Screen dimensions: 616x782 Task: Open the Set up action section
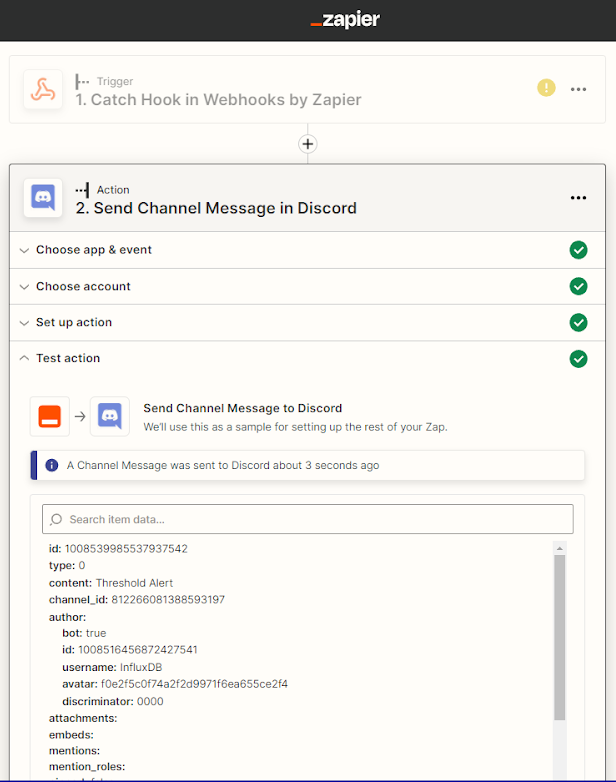point(74,322)
